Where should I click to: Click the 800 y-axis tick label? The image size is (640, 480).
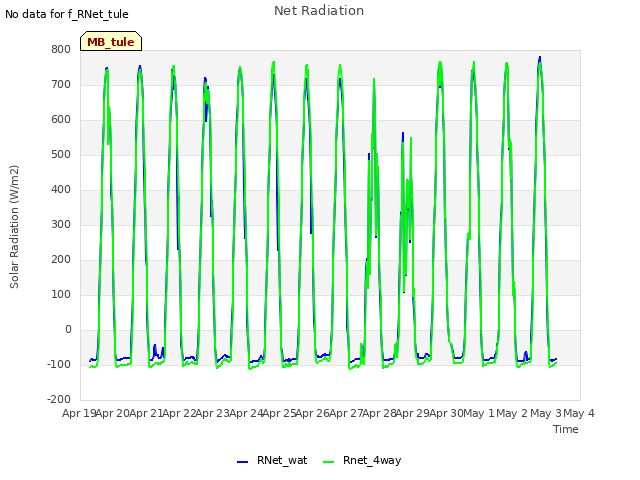[x=61, y=50]
